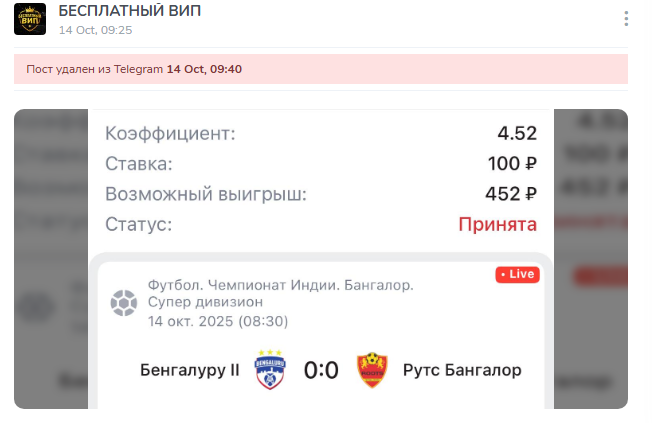Click the possible winnings value 452 ₽
The image size is (652, 423).
click(x=511, y=194)
